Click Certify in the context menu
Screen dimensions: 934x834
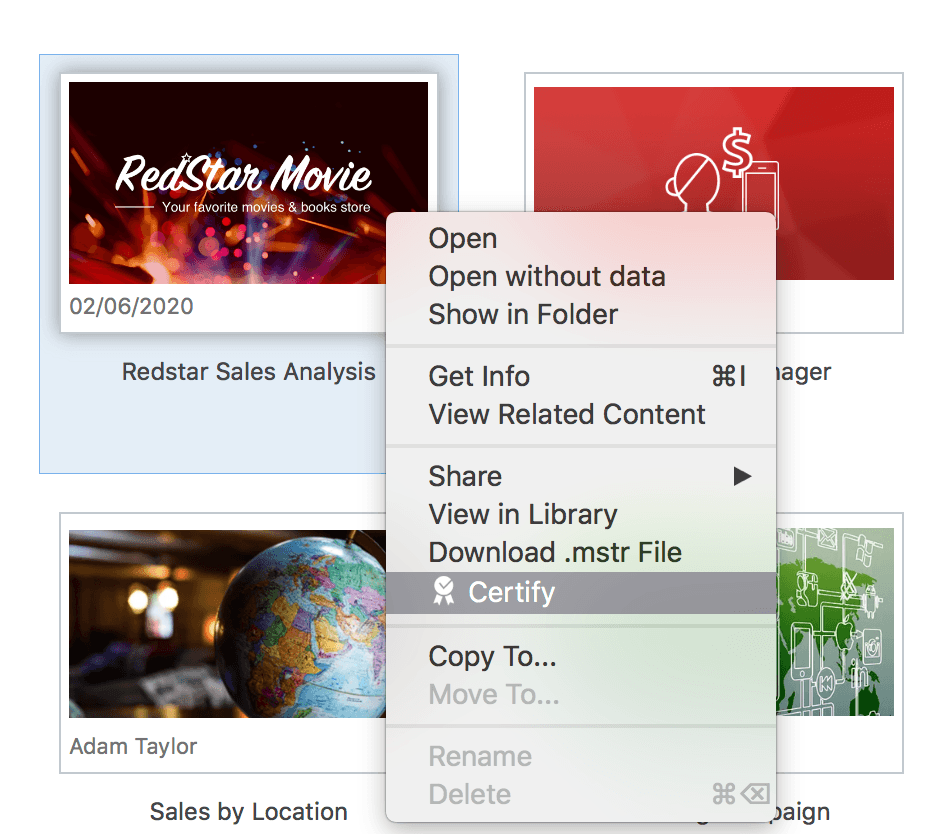pyautogui.click(x=511, y=593)
